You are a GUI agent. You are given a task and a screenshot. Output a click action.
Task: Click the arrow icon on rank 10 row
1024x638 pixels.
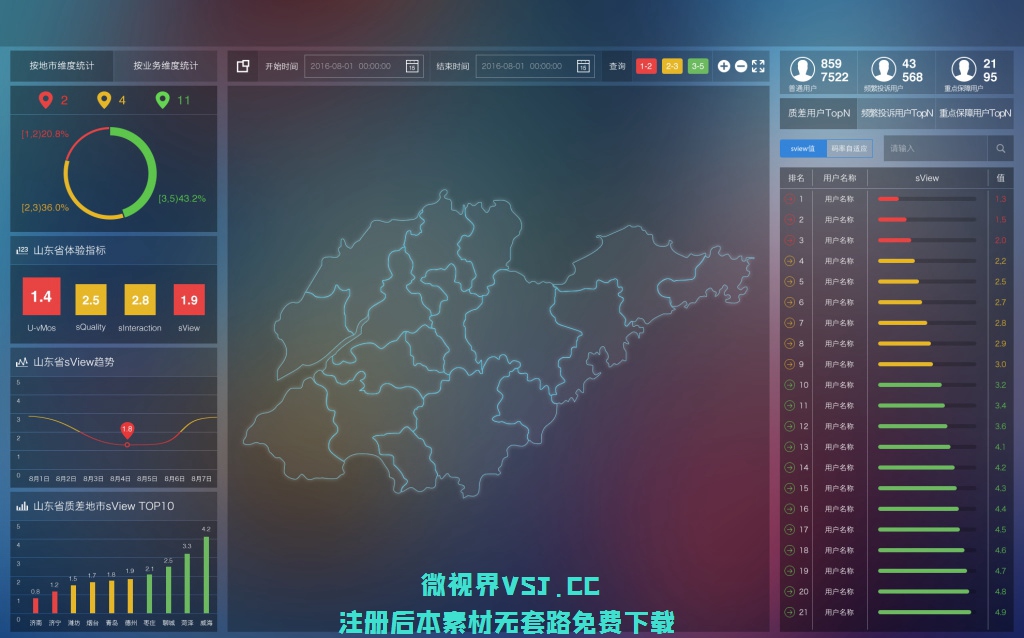coord(790,385)
